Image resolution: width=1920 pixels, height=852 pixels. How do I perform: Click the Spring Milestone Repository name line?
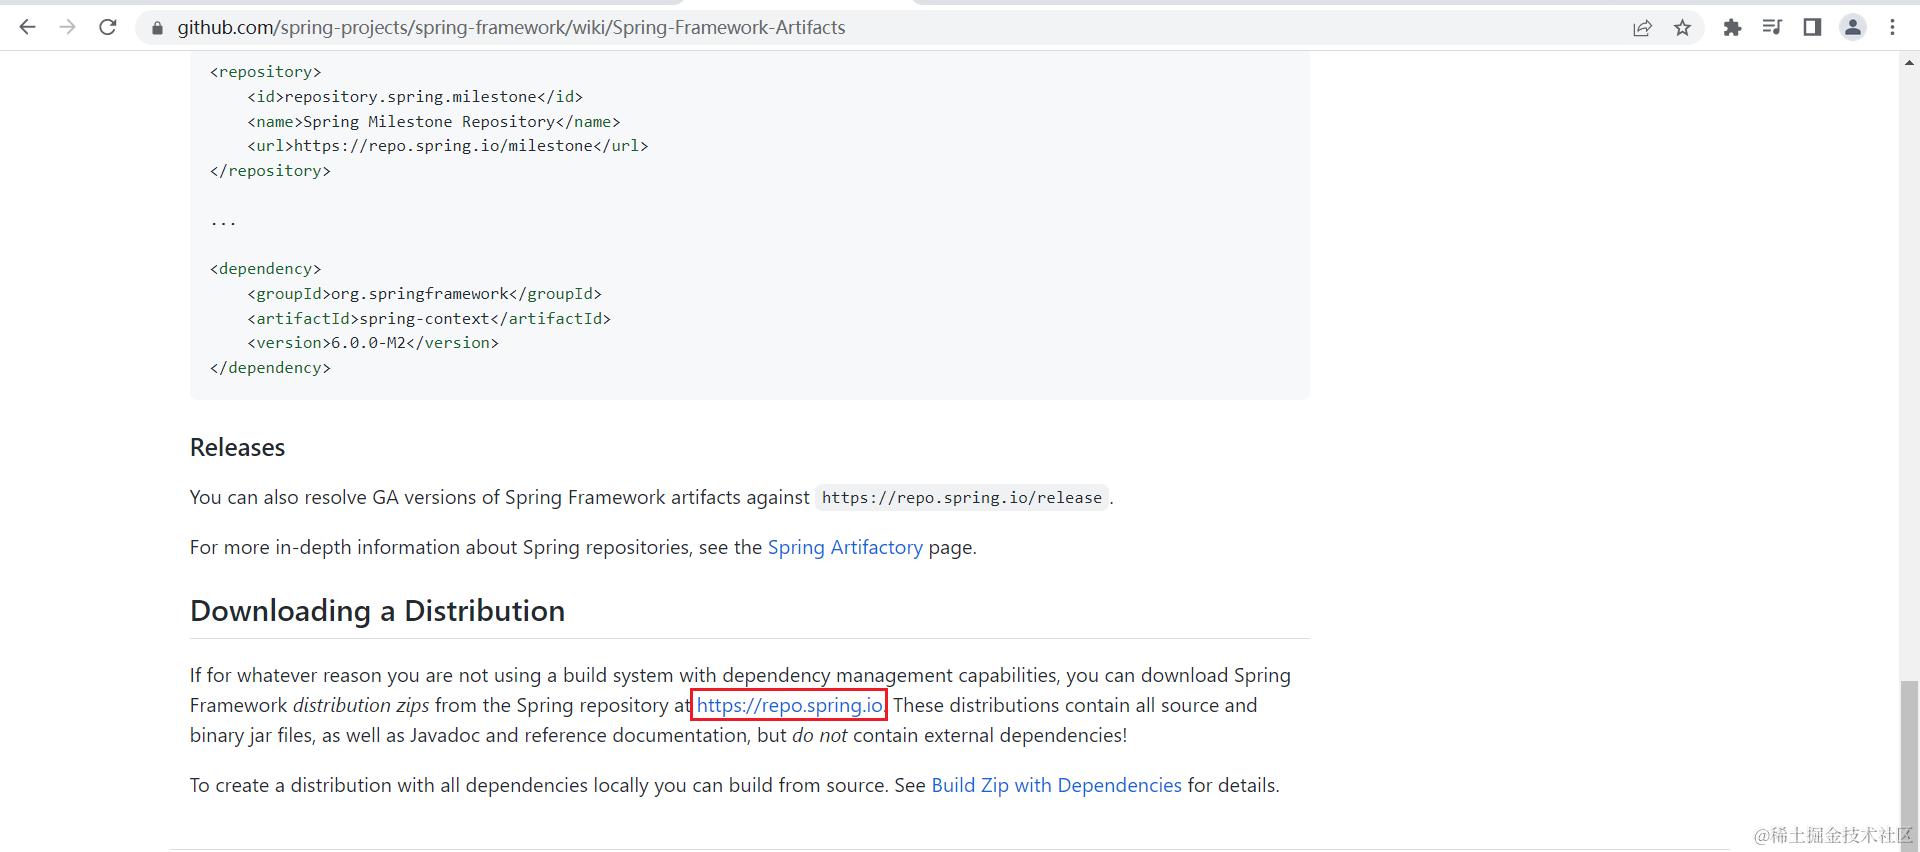(x=434, y=122)
